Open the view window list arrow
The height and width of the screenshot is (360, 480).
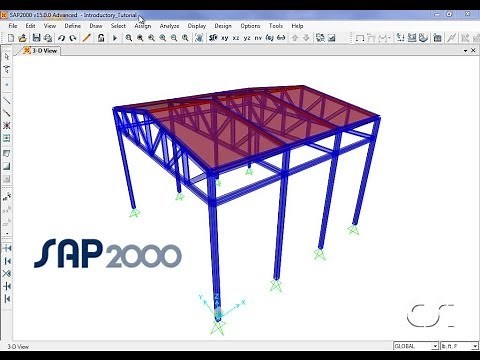pos(465,51)
